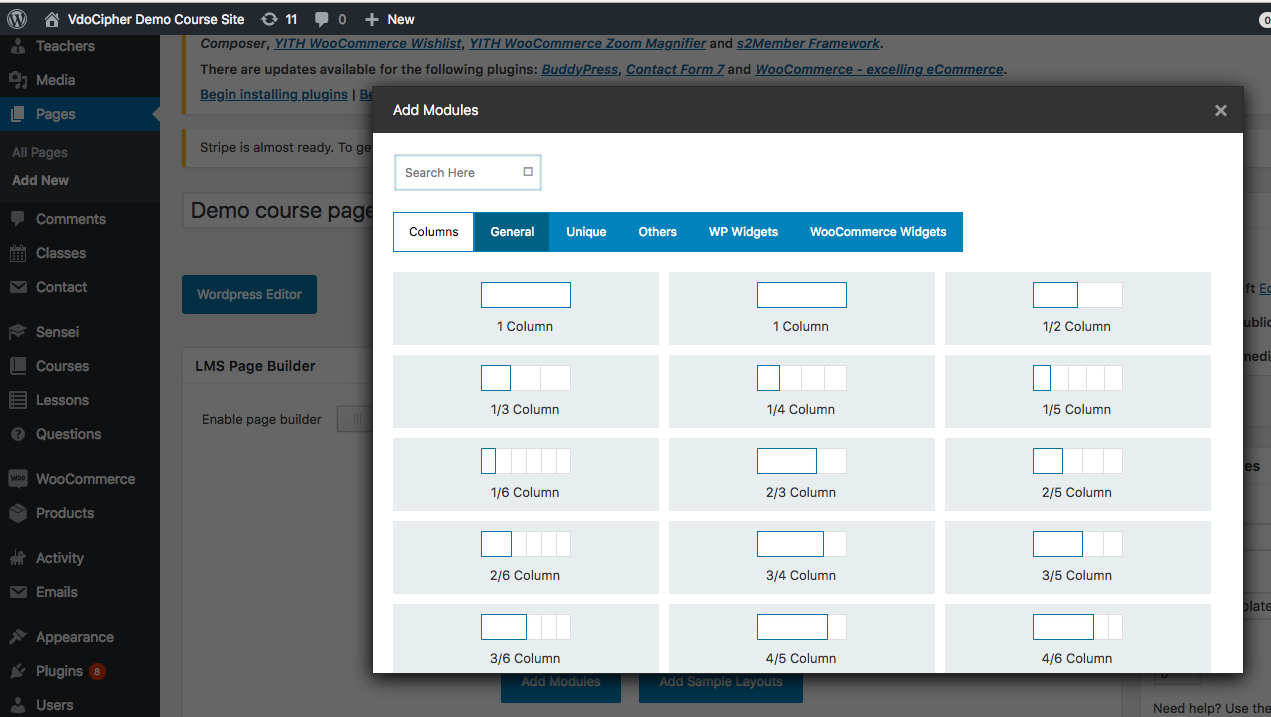
Task: Switch to the General tab
Action: 512,232
